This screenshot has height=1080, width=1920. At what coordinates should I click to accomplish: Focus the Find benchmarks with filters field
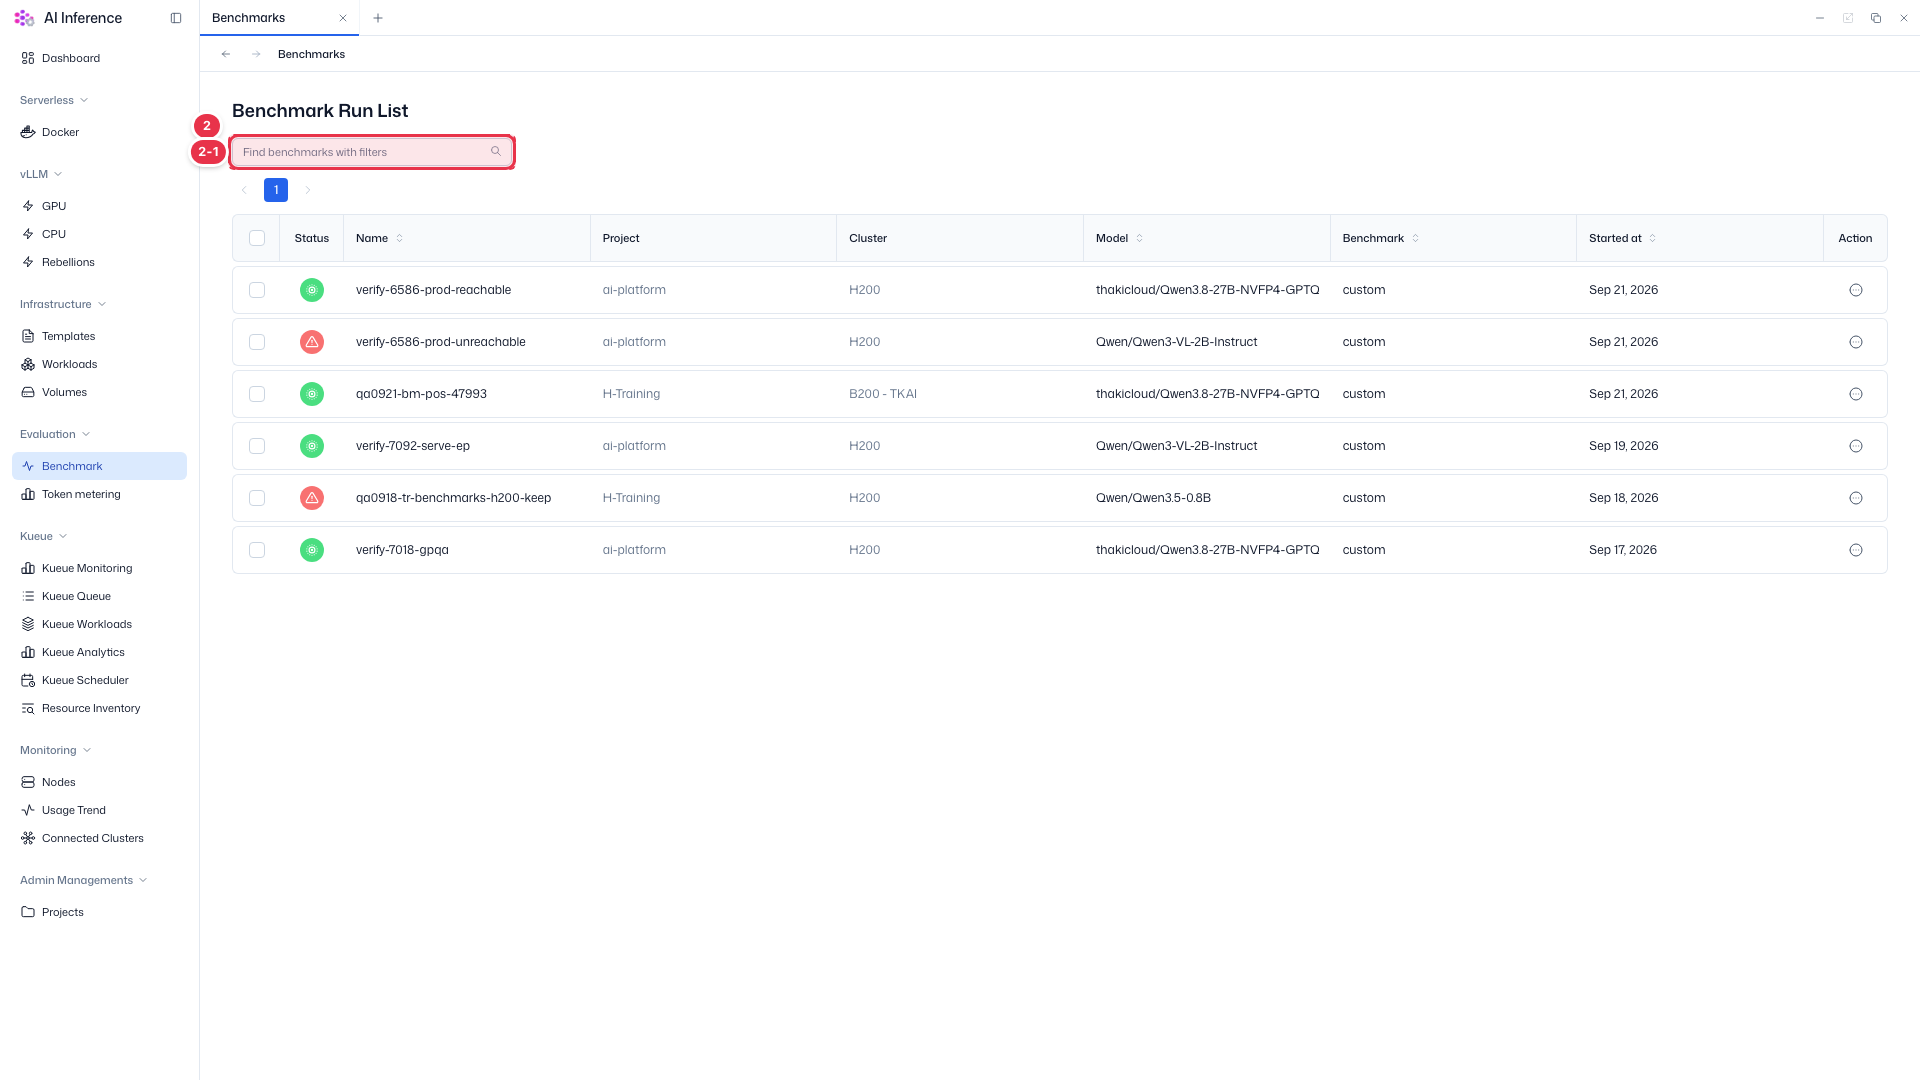pyautogui.click(x=372, y=152)
